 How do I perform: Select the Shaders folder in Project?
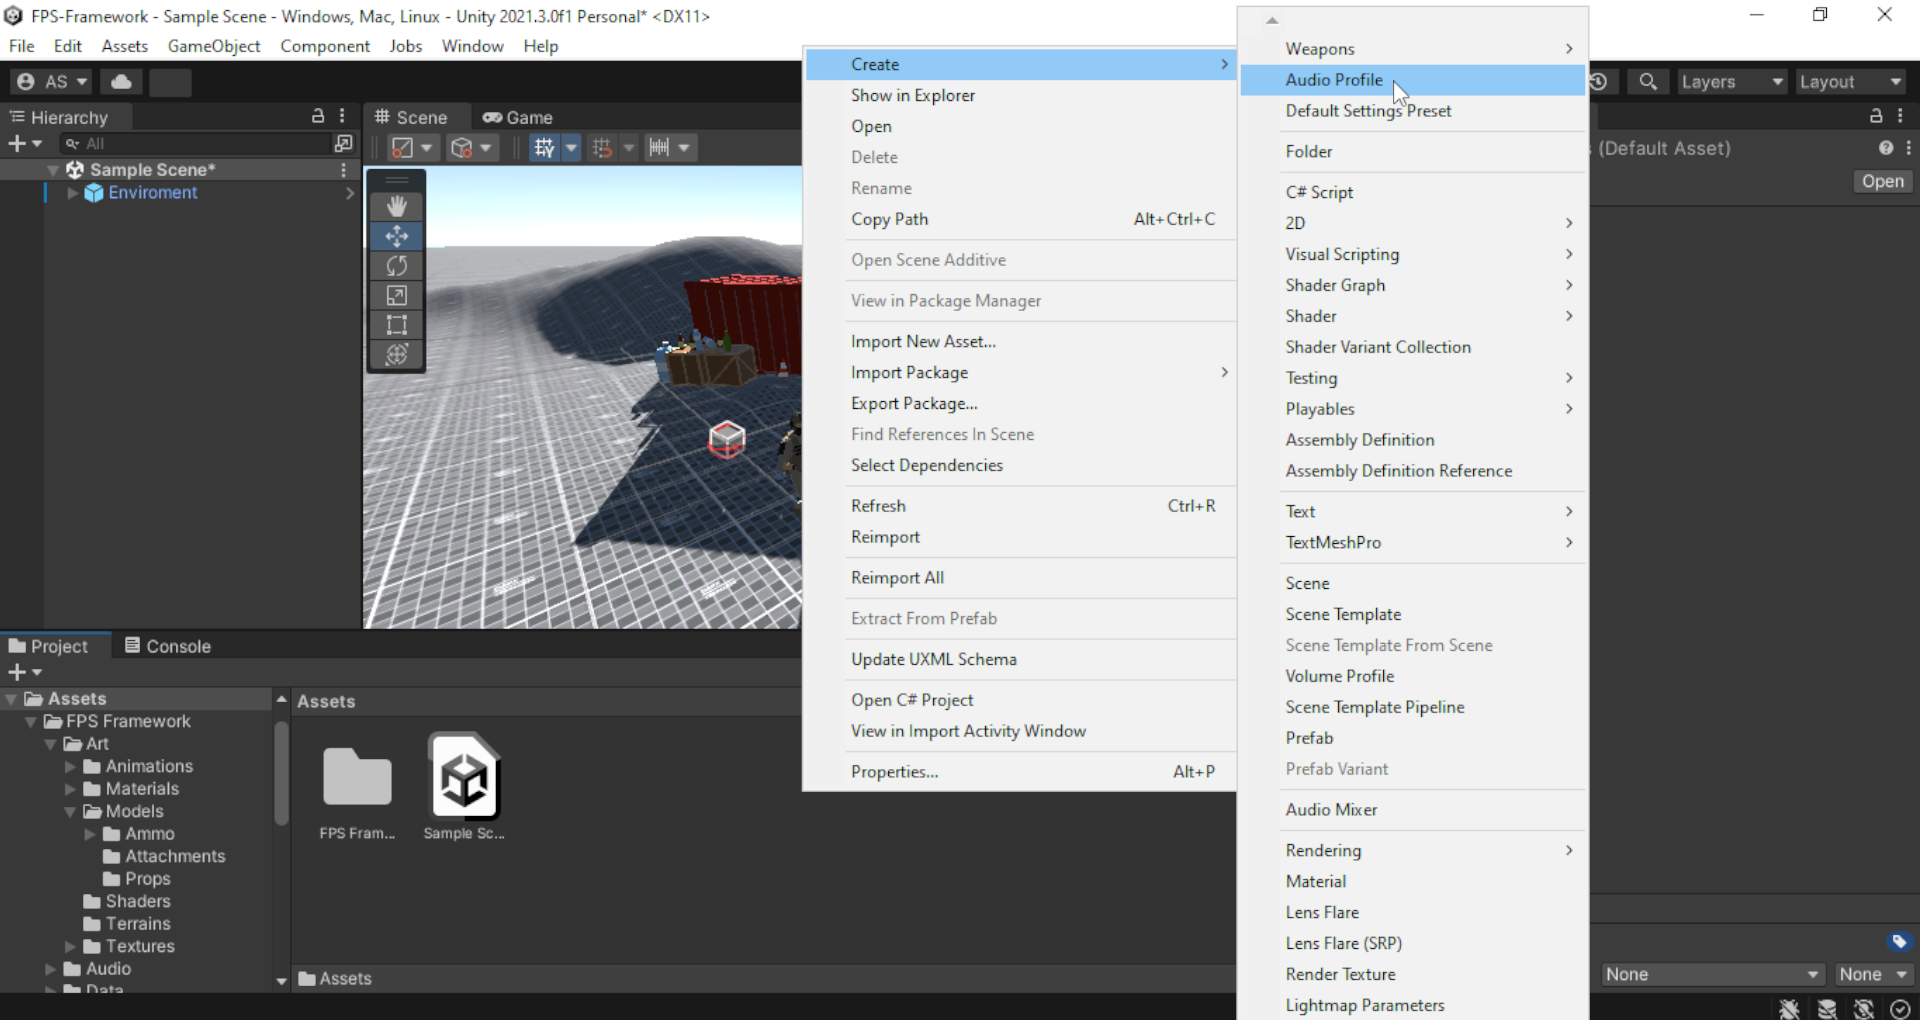click(138, 902)
